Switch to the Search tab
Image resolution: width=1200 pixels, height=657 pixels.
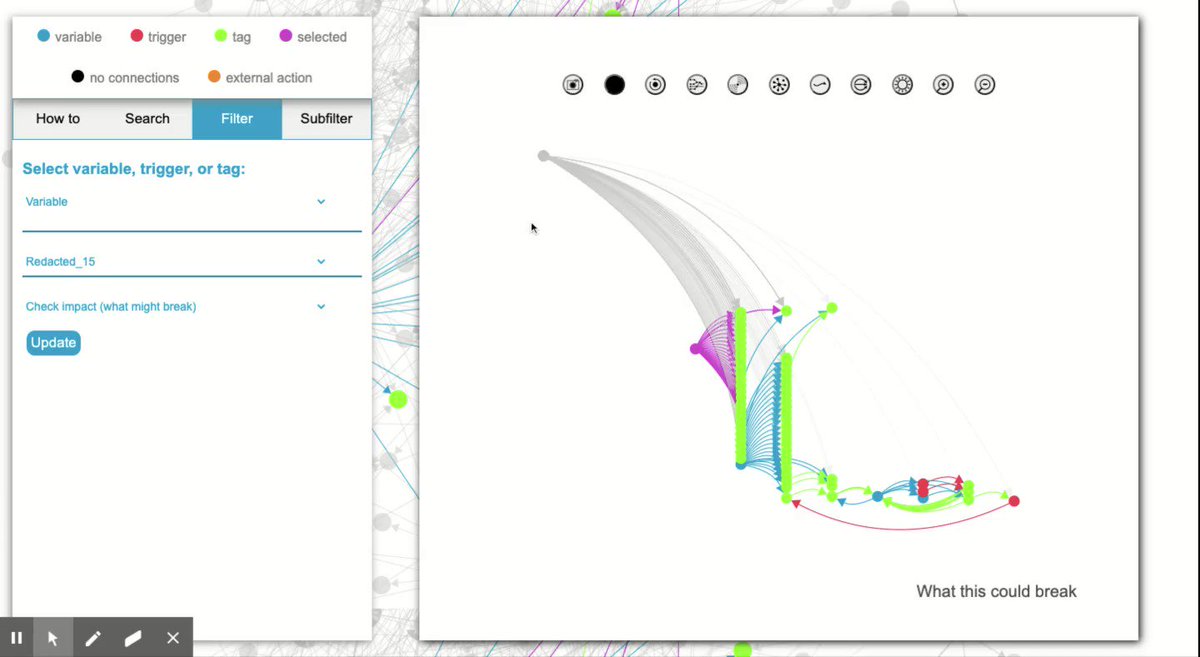147,118
